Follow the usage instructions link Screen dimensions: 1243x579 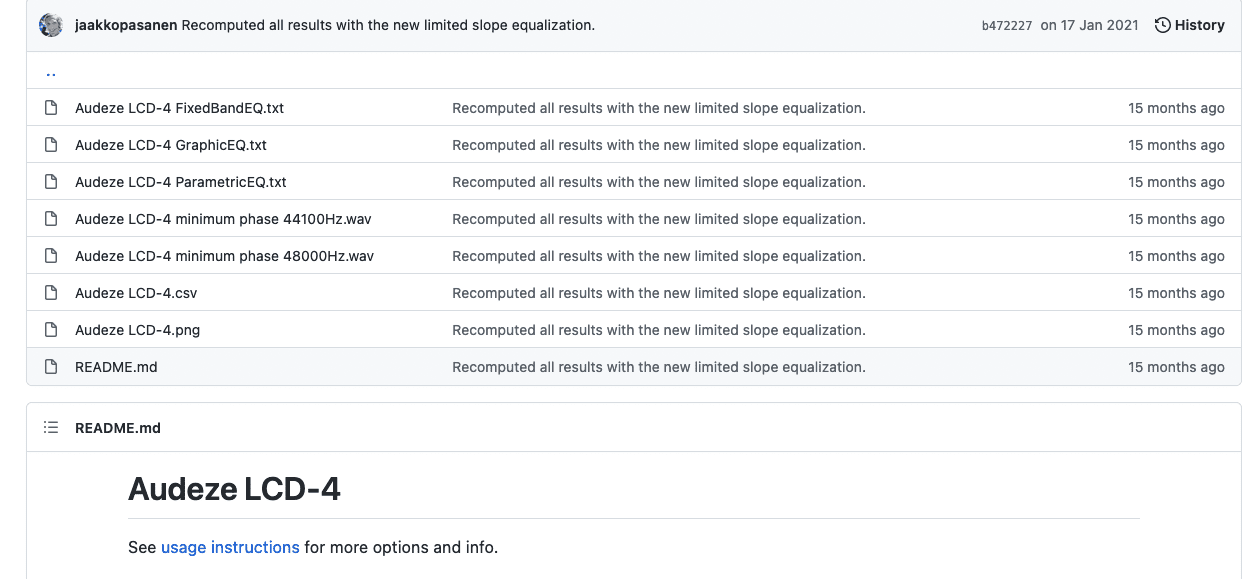(x=230, y=547)
